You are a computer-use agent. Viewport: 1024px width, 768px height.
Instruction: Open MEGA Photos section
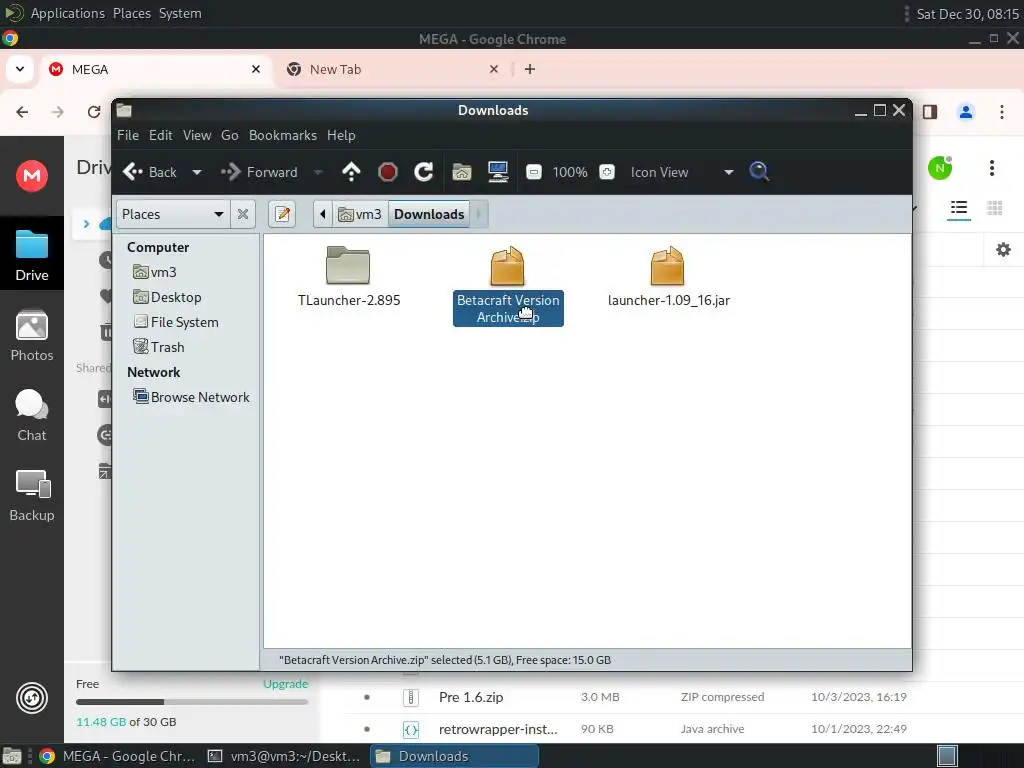(x=32, y=336)
